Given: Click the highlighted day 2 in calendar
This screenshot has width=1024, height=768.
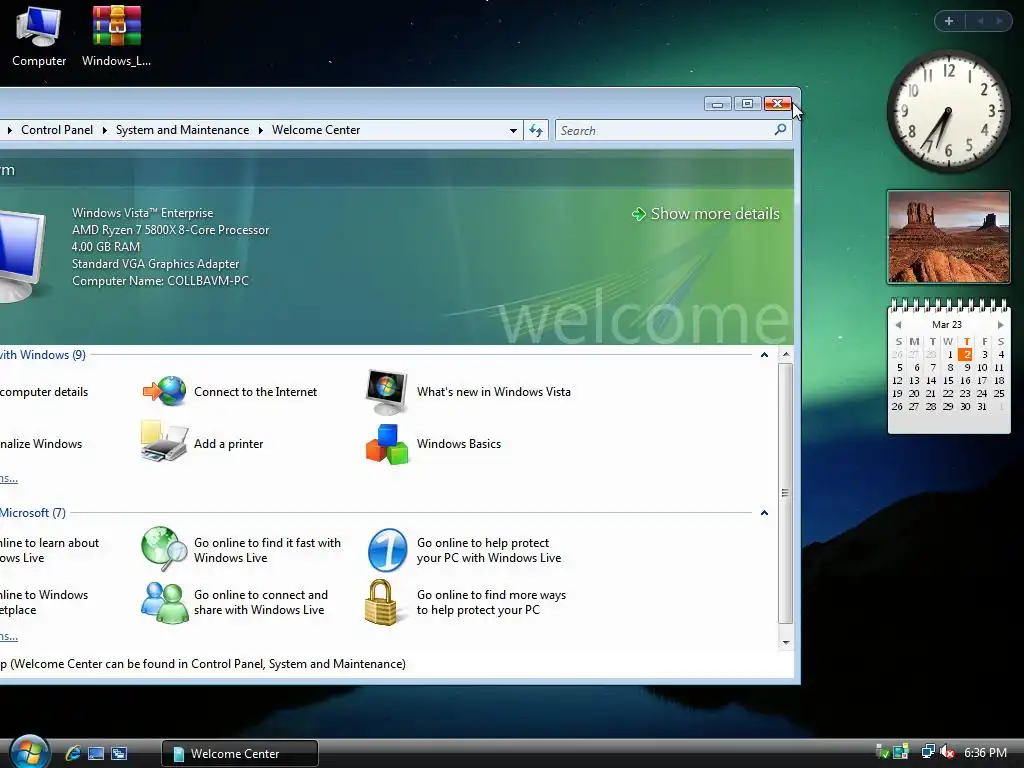Looking at the screenshot, I should click(965, 355).
